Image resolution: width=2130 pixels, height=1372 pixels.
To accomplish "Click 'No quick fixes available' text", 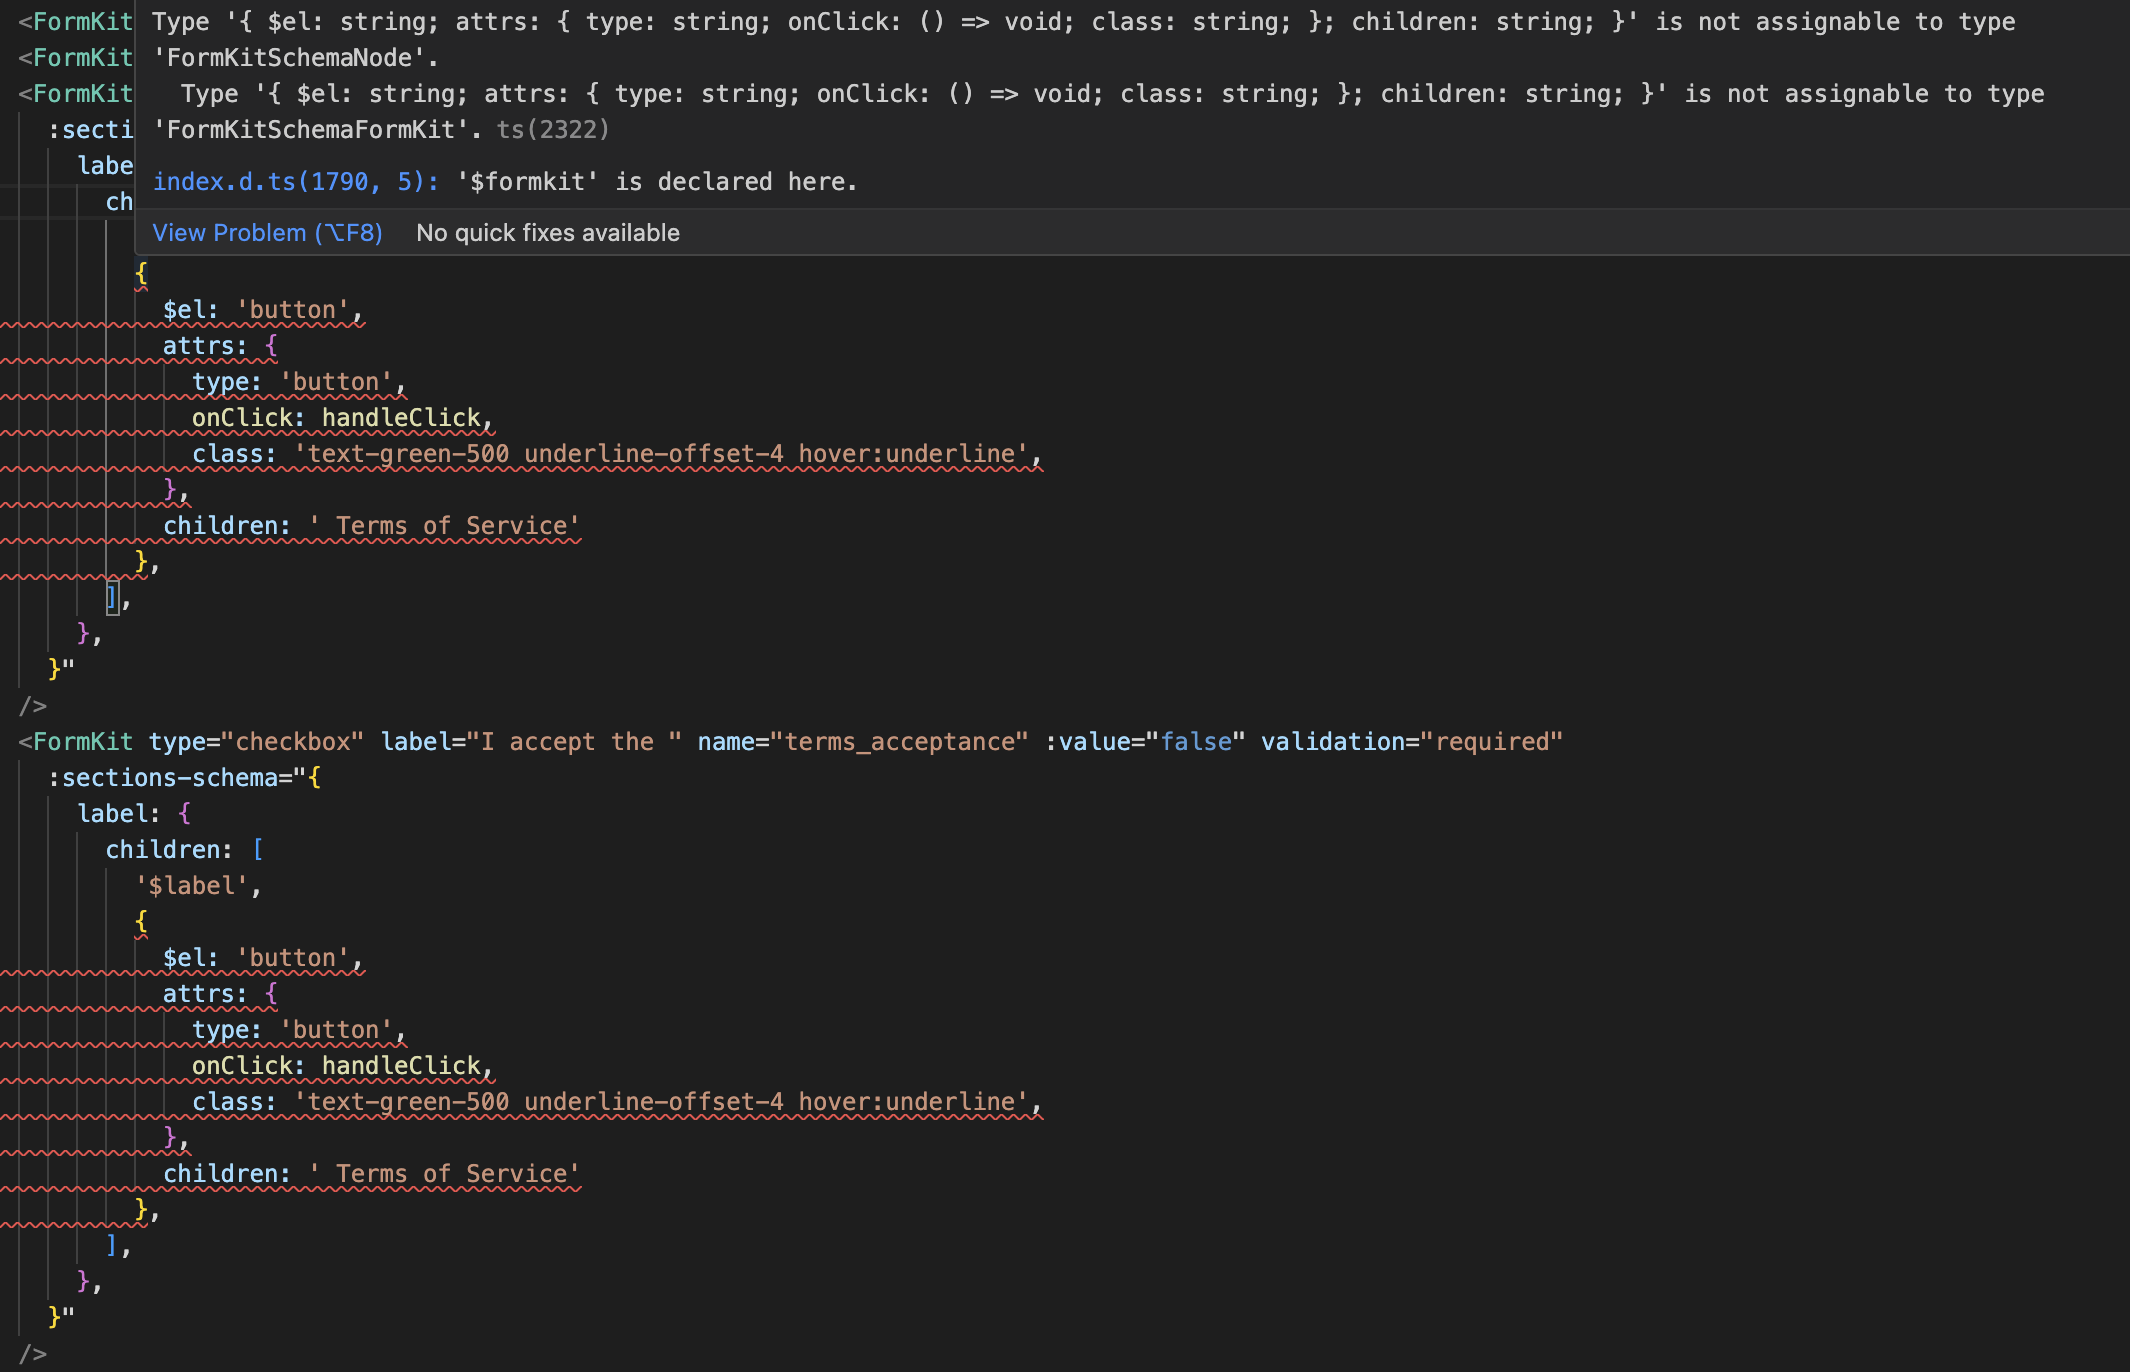I will coord(548,232).
